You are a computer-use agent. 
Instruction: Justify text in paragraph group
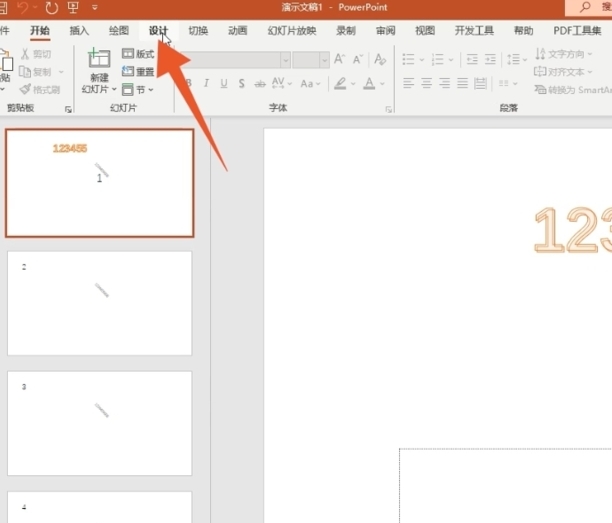pyautogui.click(x=463, y=83)
